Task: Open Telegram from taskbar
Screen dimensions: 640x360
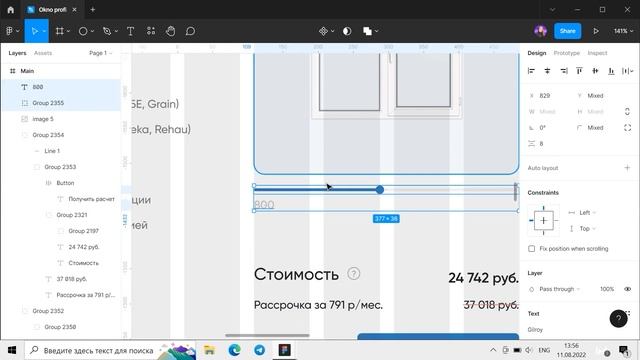Action: pyautogui.click(x=260, y=350)
